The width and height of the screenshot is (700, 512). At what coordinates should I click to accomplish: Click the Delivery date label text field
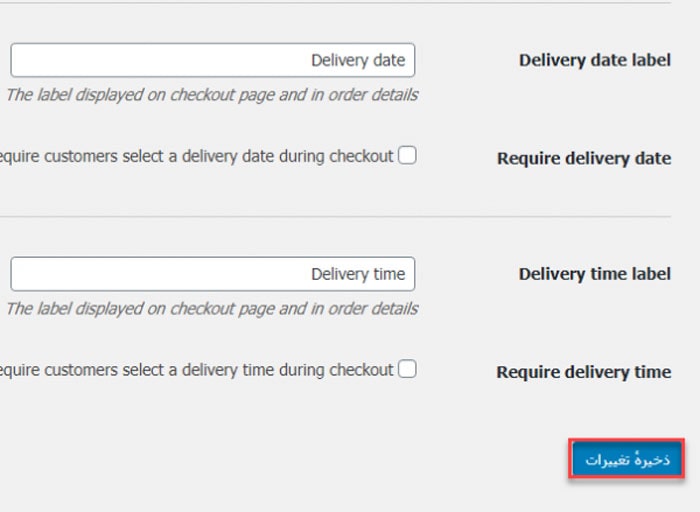click(213, 60)
